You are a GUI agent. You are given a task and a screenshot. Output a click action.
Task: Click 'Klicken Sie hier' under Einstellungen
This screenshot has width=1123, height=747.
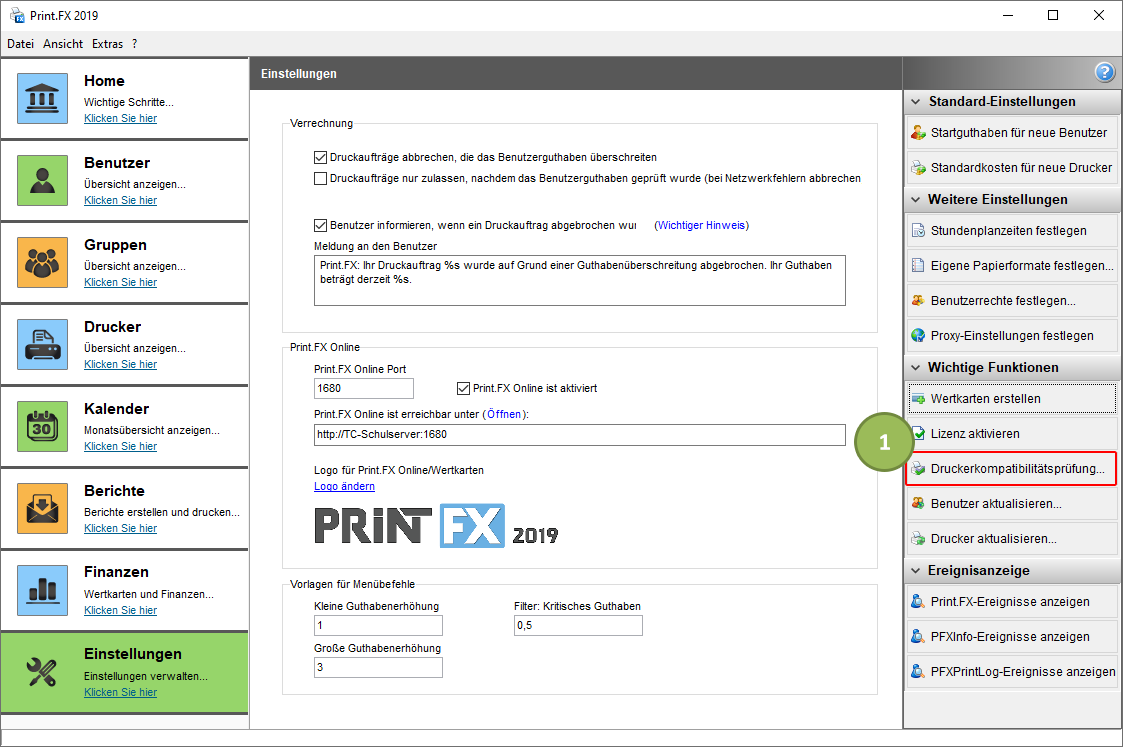pyautogui.click(x=120, y=692)
